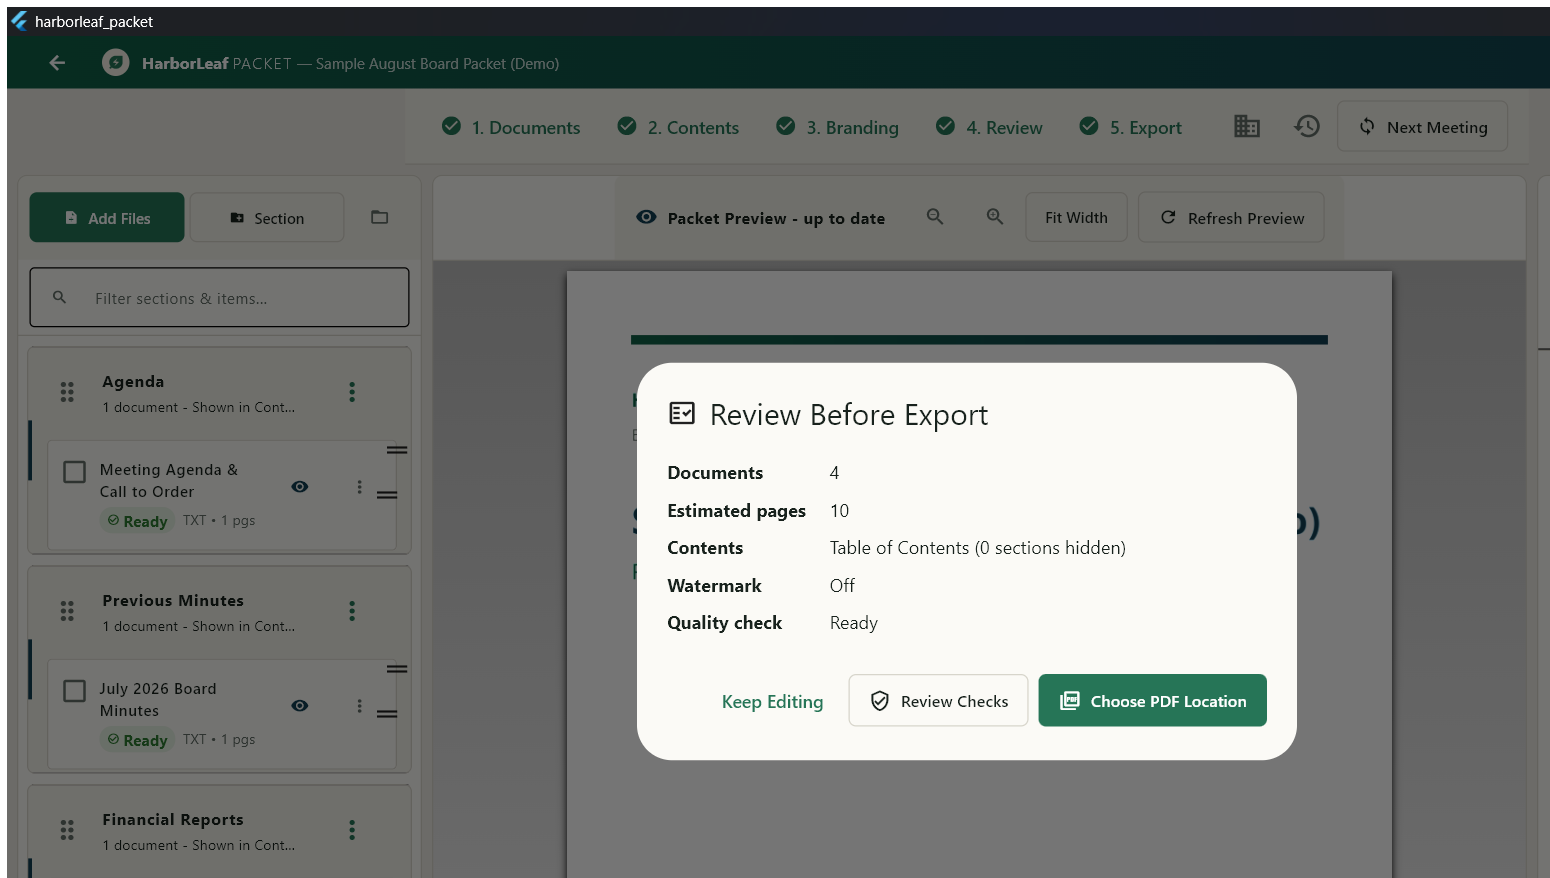Open options for July 2026 Board Minutes
Image resolution: width=1550 pixels, height=878 pixels.
click(x=360, y=706)
